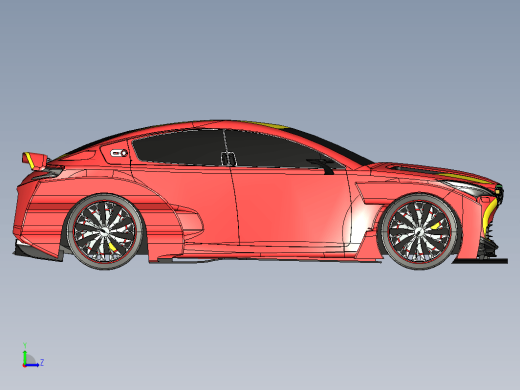Select the yellow brake caliper on front wheel
Screen dimensions: 520x390
click(x=436, y=225)
